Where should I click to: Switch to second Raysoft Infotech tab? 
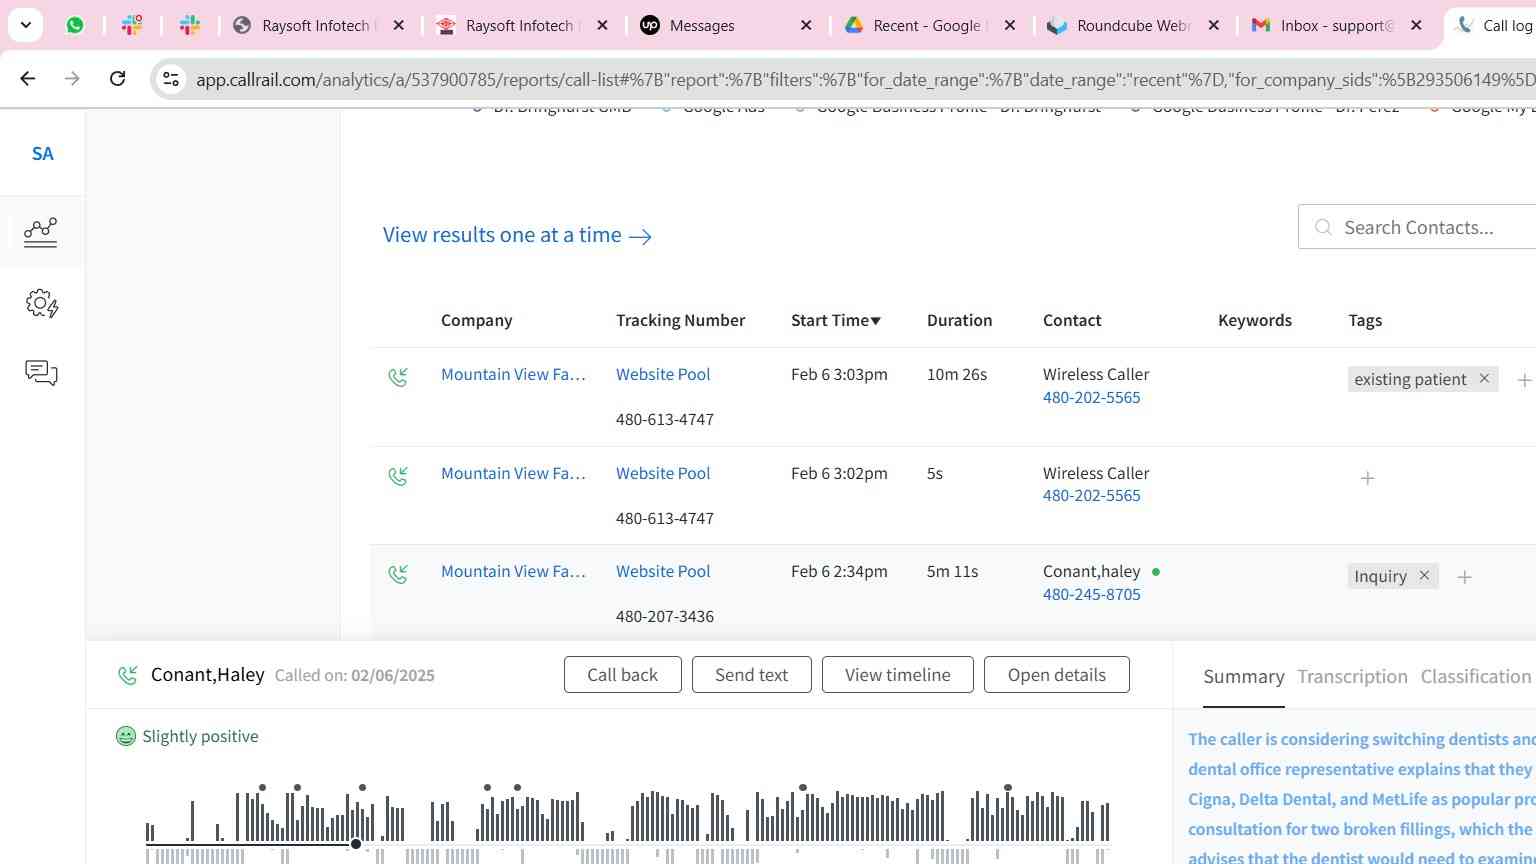pos(509,25)
